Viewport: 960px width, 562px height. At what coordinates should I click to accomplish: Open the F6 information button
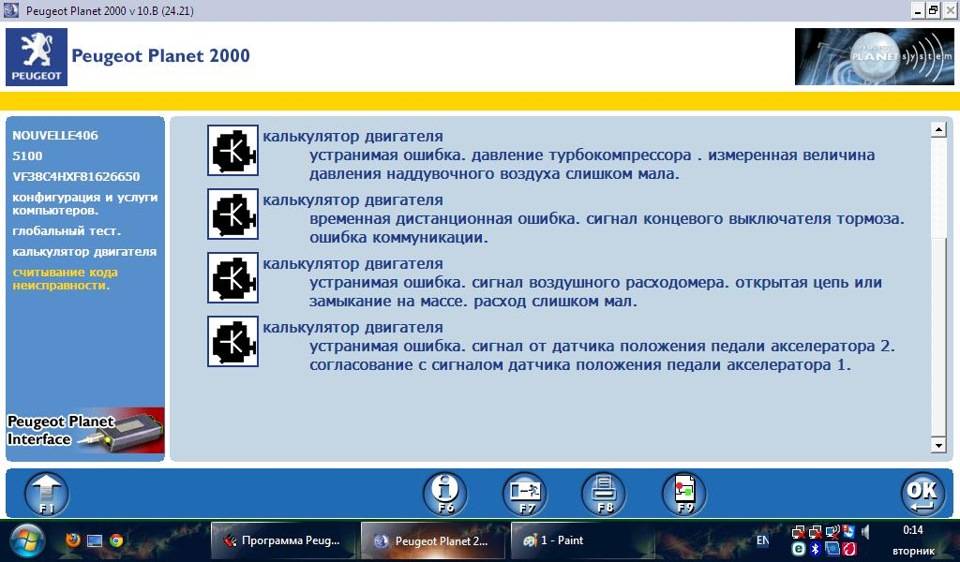click(x=445, y=493)
